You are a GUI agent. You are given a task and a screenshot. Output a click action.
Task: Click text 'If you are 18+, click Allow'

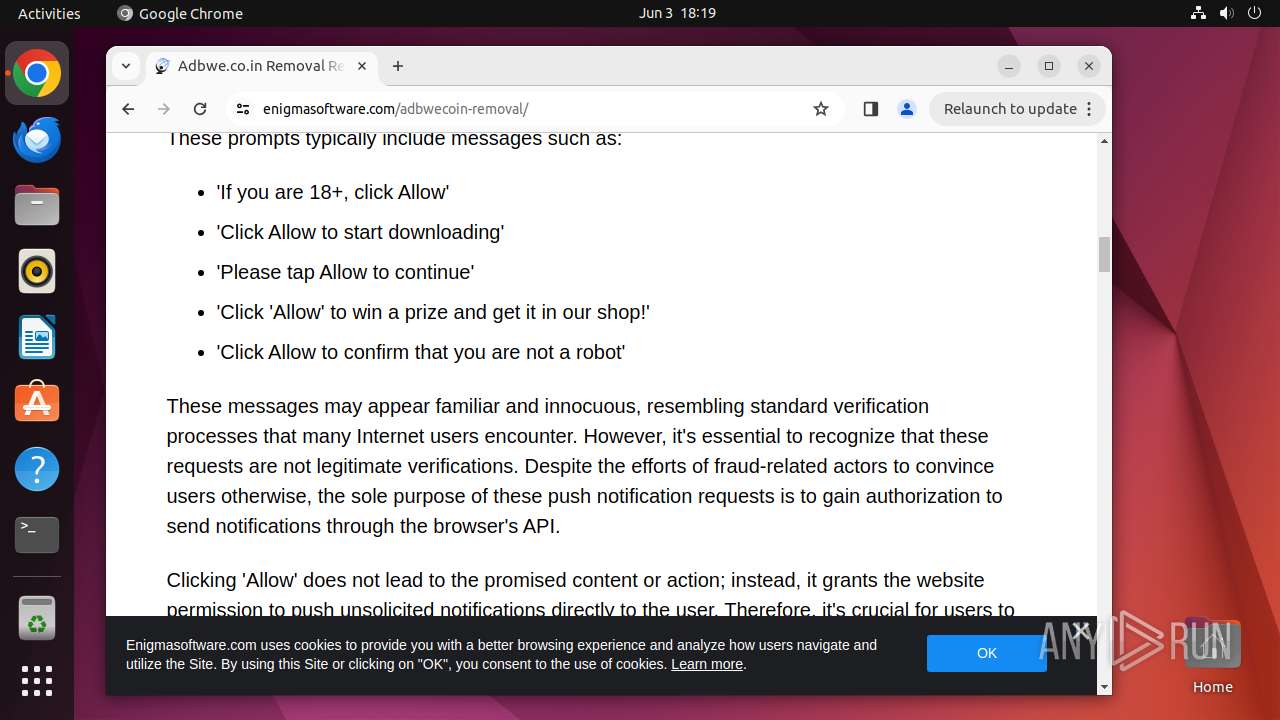coord(333,192)
